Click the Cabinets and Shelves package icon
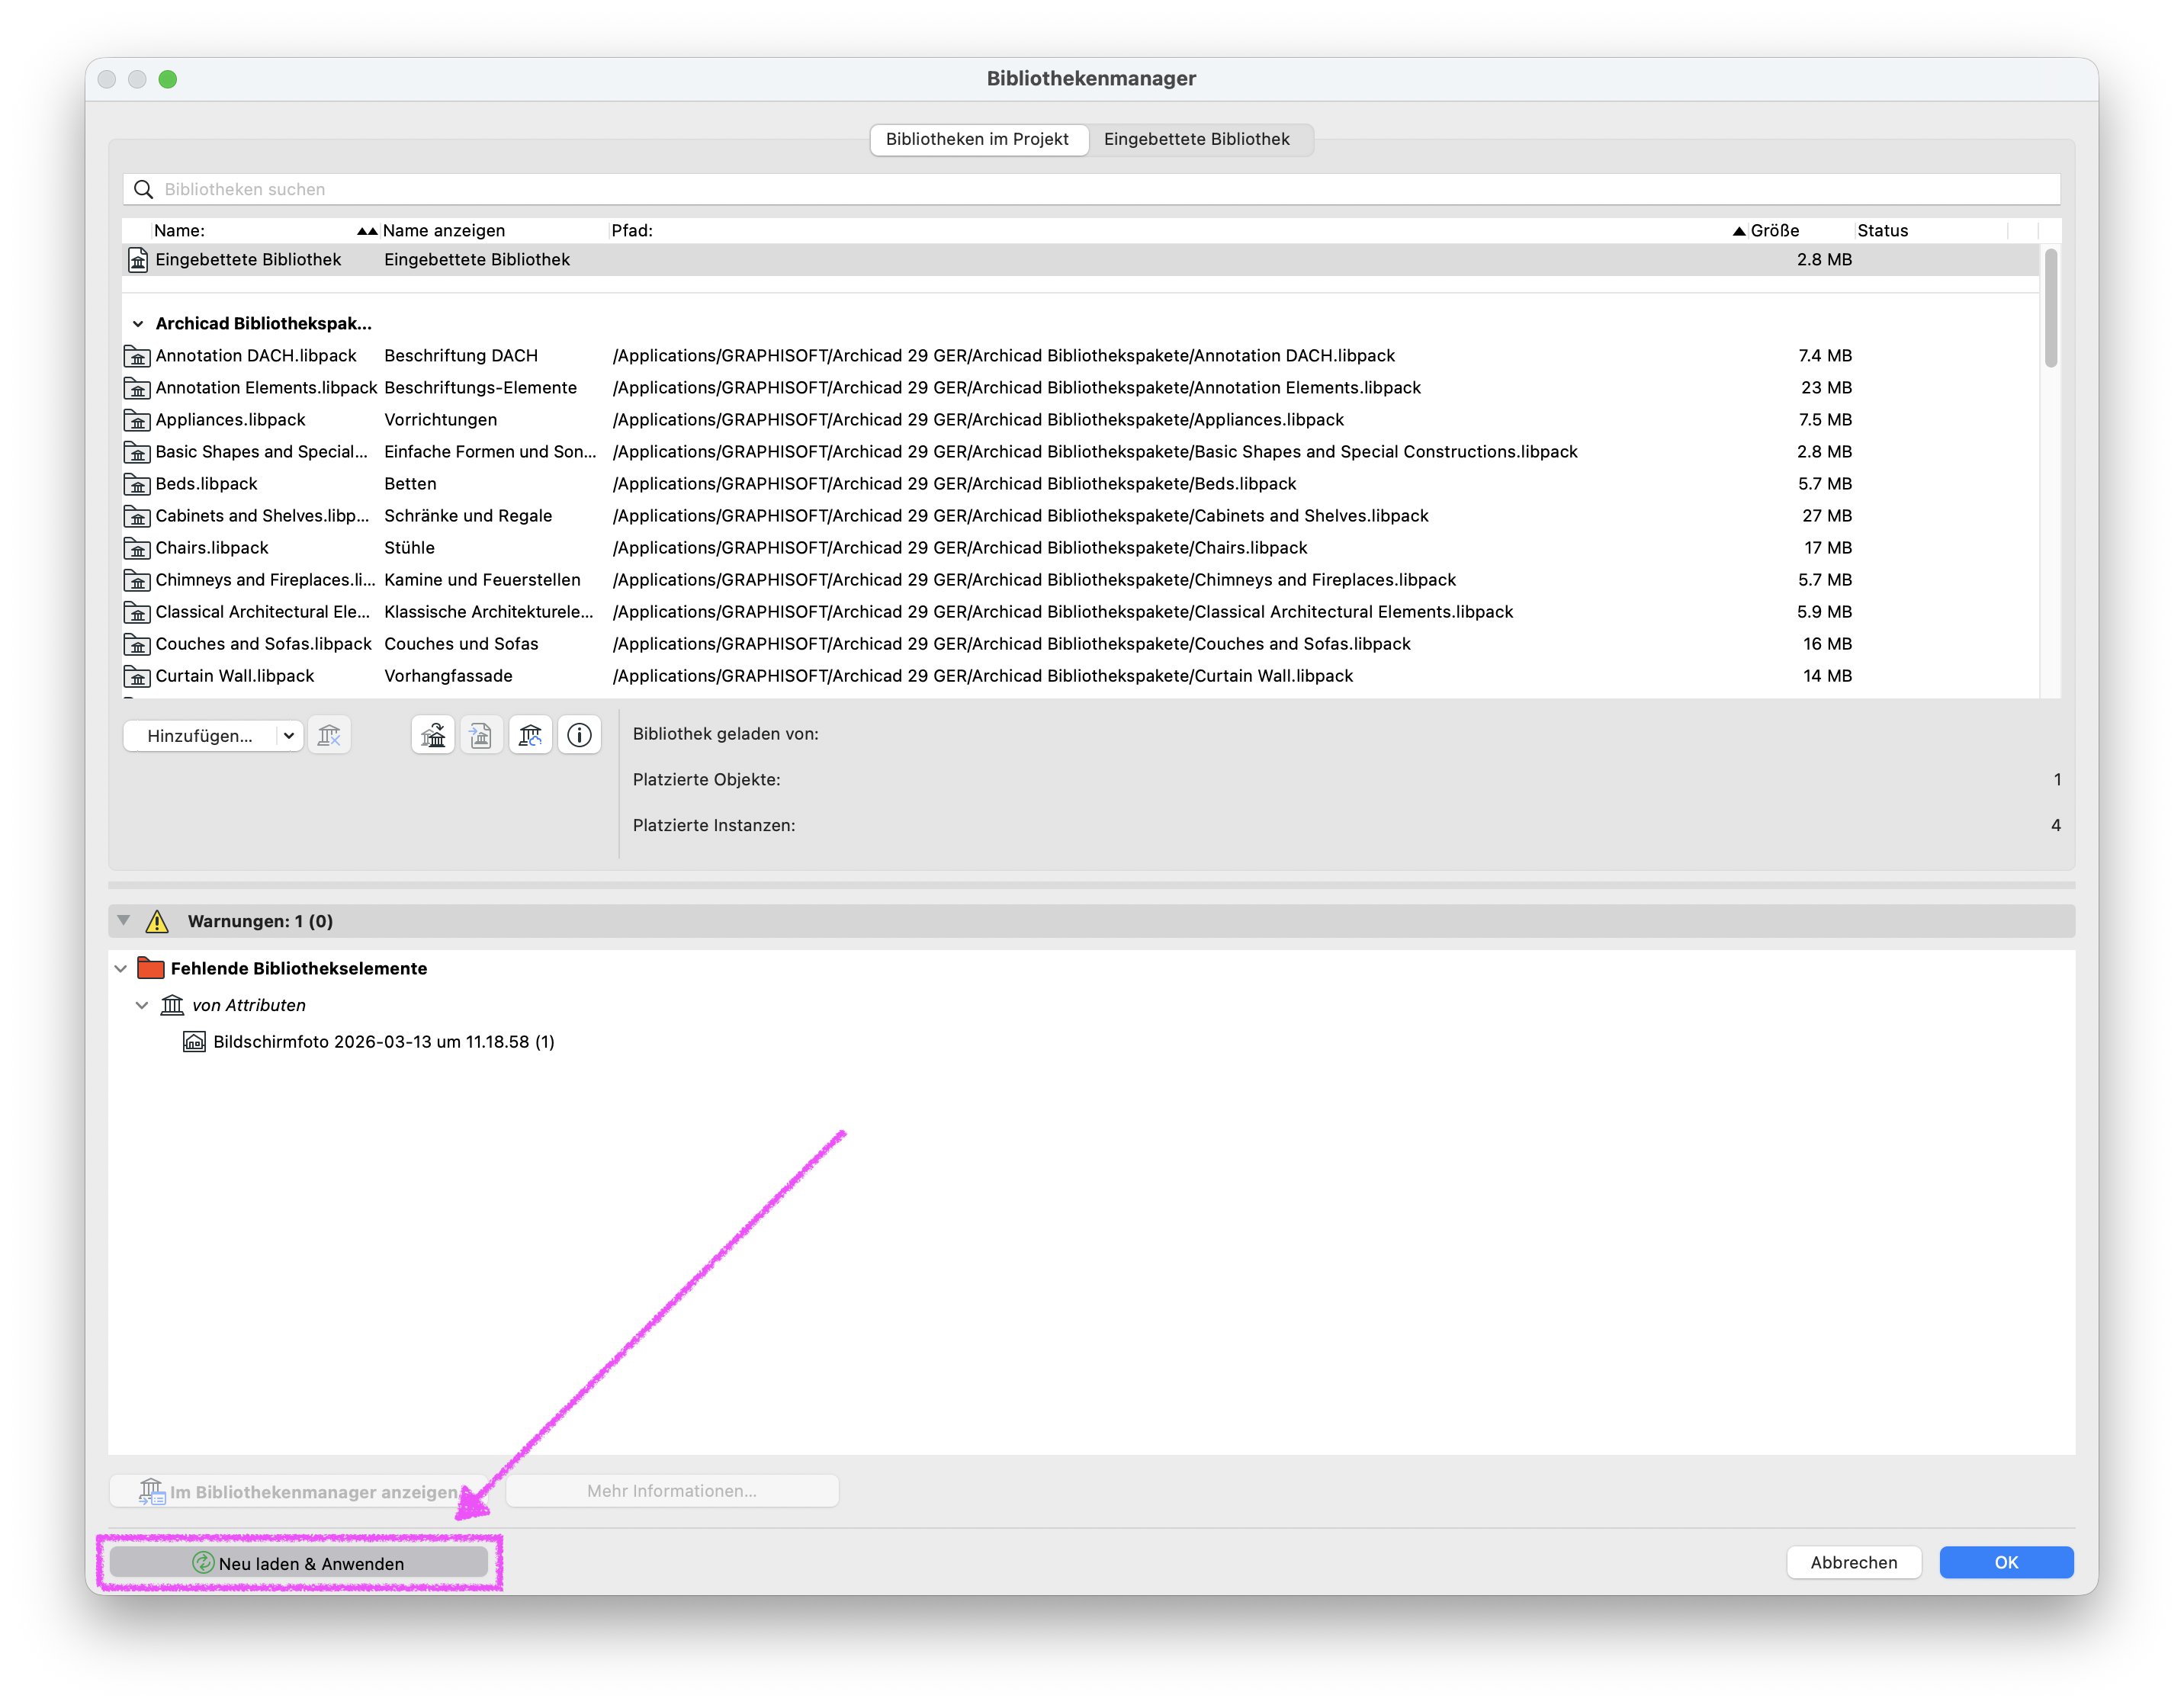Image resolution: width=2184 pixels, height=1708 pixels. pos(137,516)
